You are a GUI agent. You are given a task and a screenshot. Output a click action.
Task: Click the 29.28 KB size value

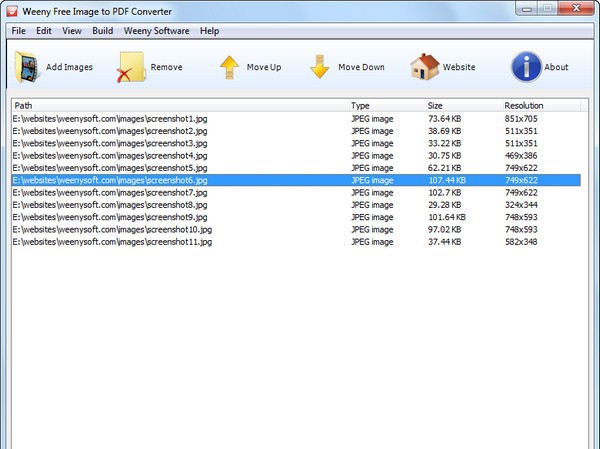coord(444,204)
